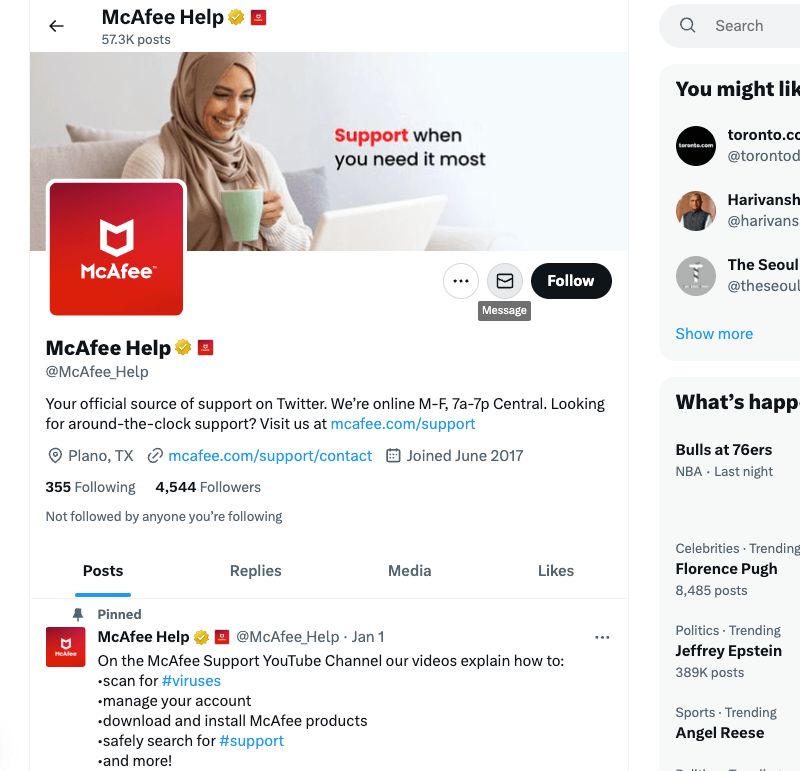This screenshot has height=771, width=800.
Task: Click the Message envelope icon
Action: coord(505,281)
